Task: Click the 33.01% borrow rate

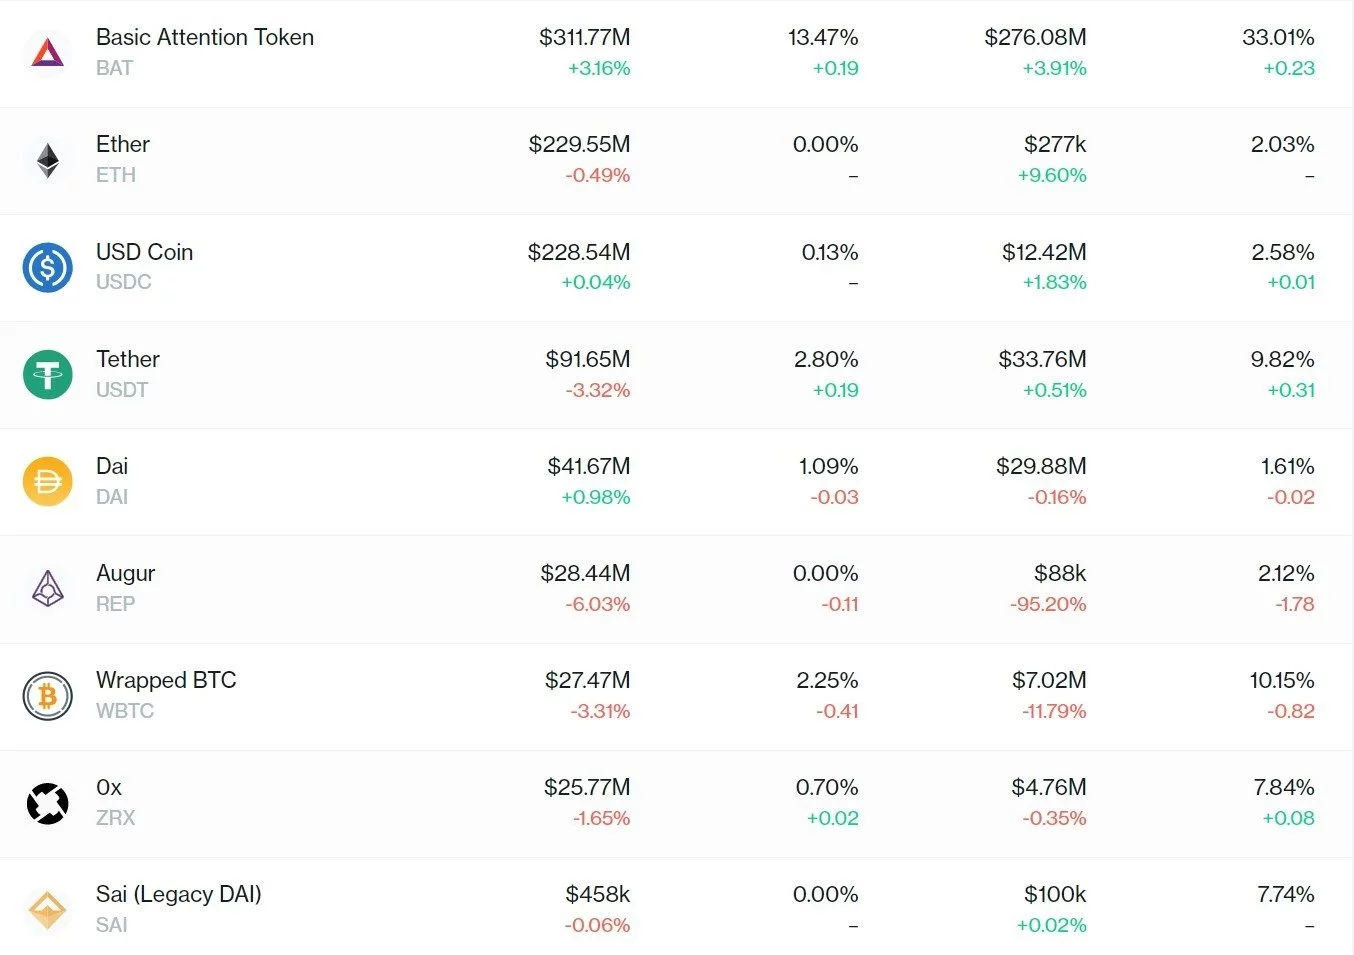Action: [x=1278, y=37]
